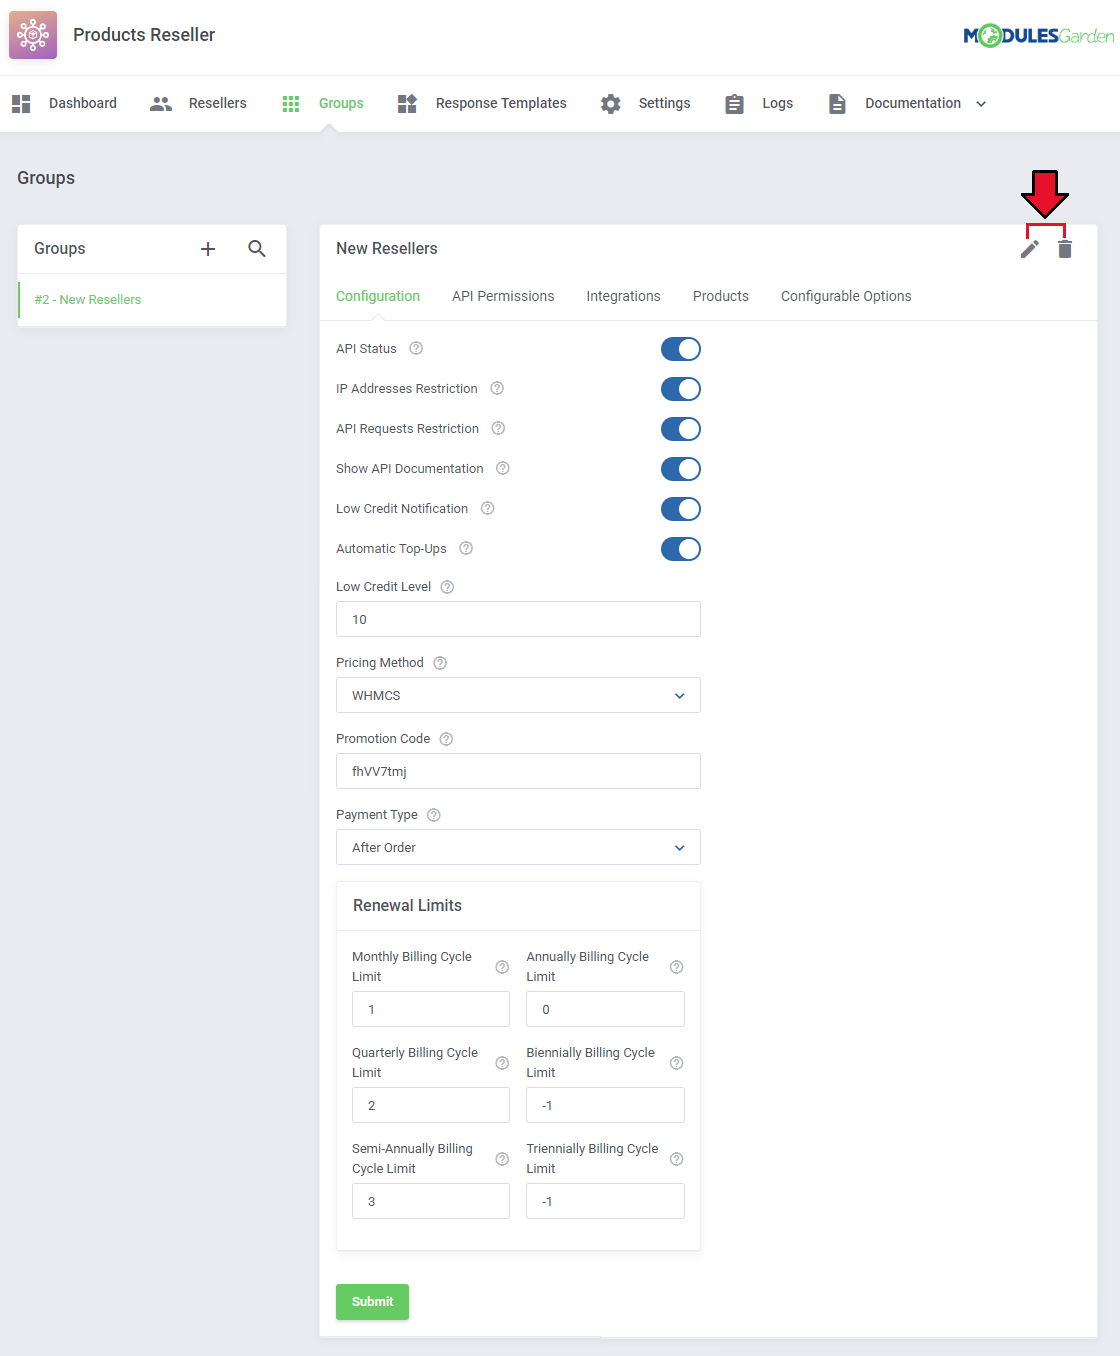Edit New Resellers group with pencil icon
This screenshot has width=1120, height=1356.
[x=1030, y=249]
